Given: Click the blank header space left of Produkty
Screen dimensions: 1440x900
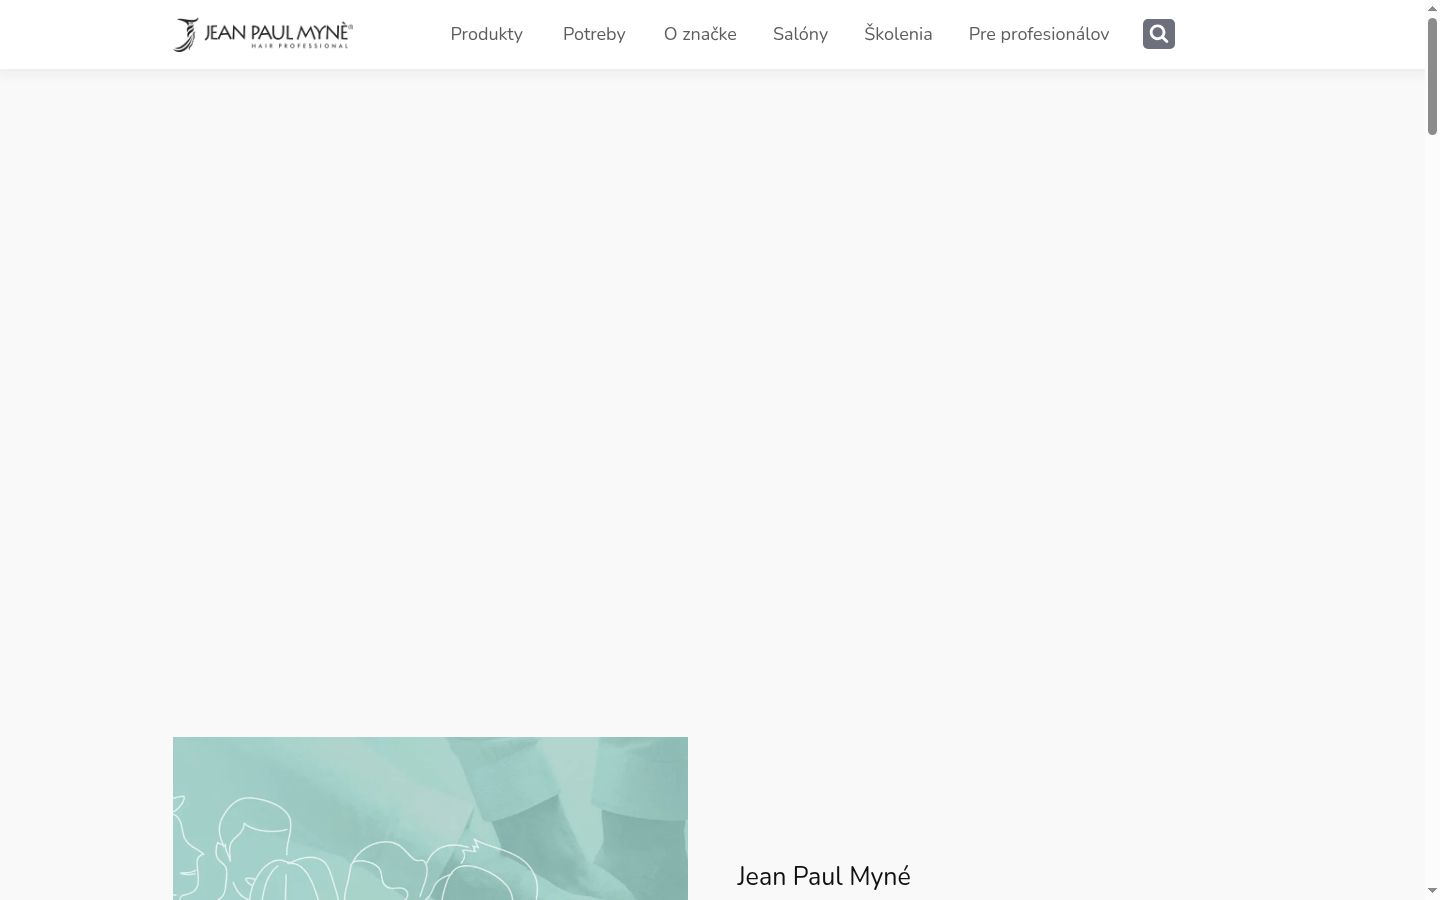Looking at the screenshot, I should coord(400,34).
